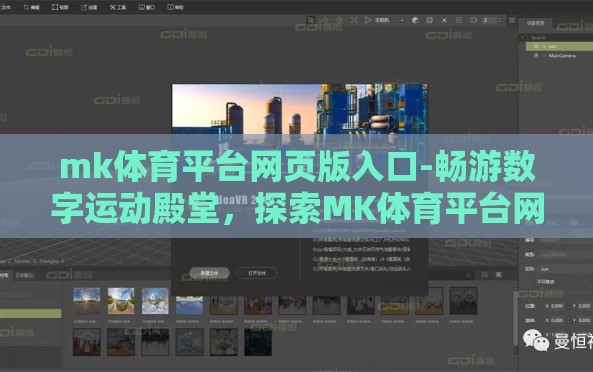Expand the box icon beside MainCamera

coord(536,55)
